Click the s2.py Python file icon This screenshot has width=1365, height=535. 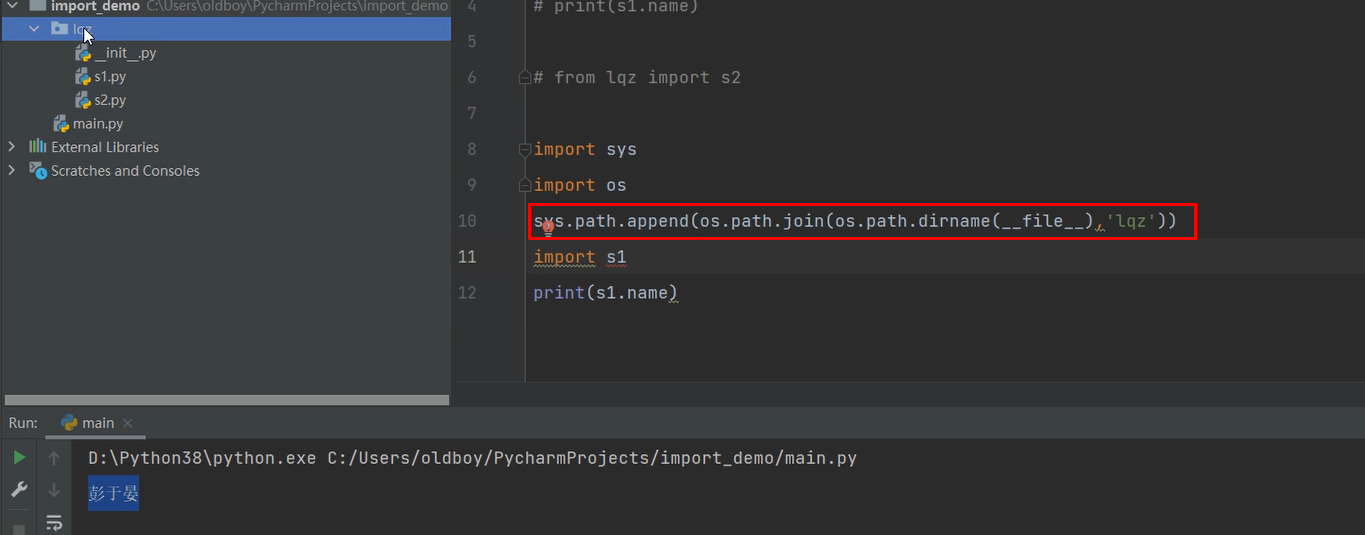pos(84,100)
